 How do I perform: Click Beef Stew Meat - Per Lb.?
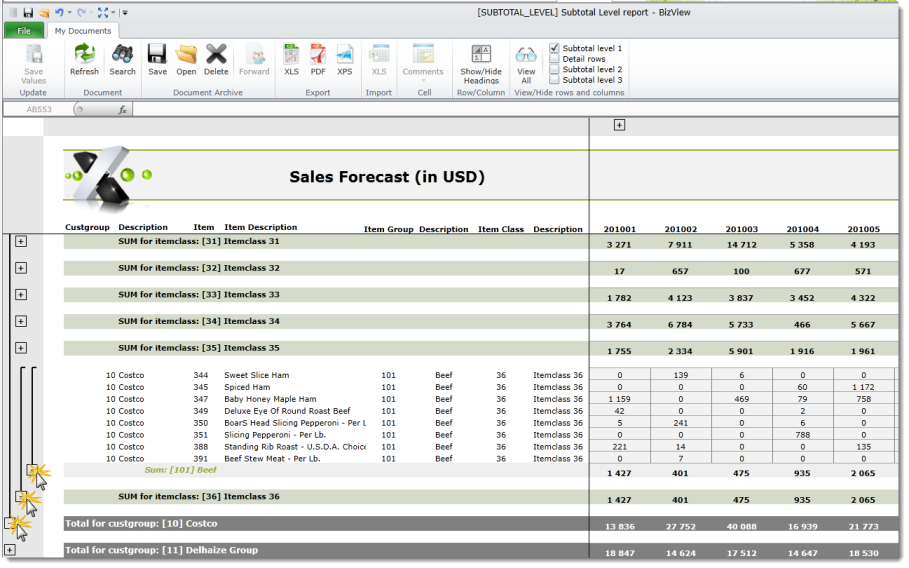coord(272,458)
